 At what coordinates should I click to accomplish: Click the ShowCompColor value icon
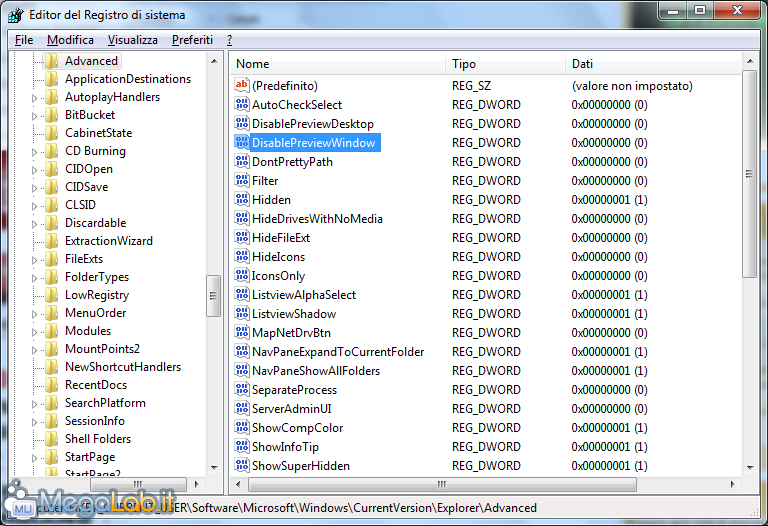point(241,428)
